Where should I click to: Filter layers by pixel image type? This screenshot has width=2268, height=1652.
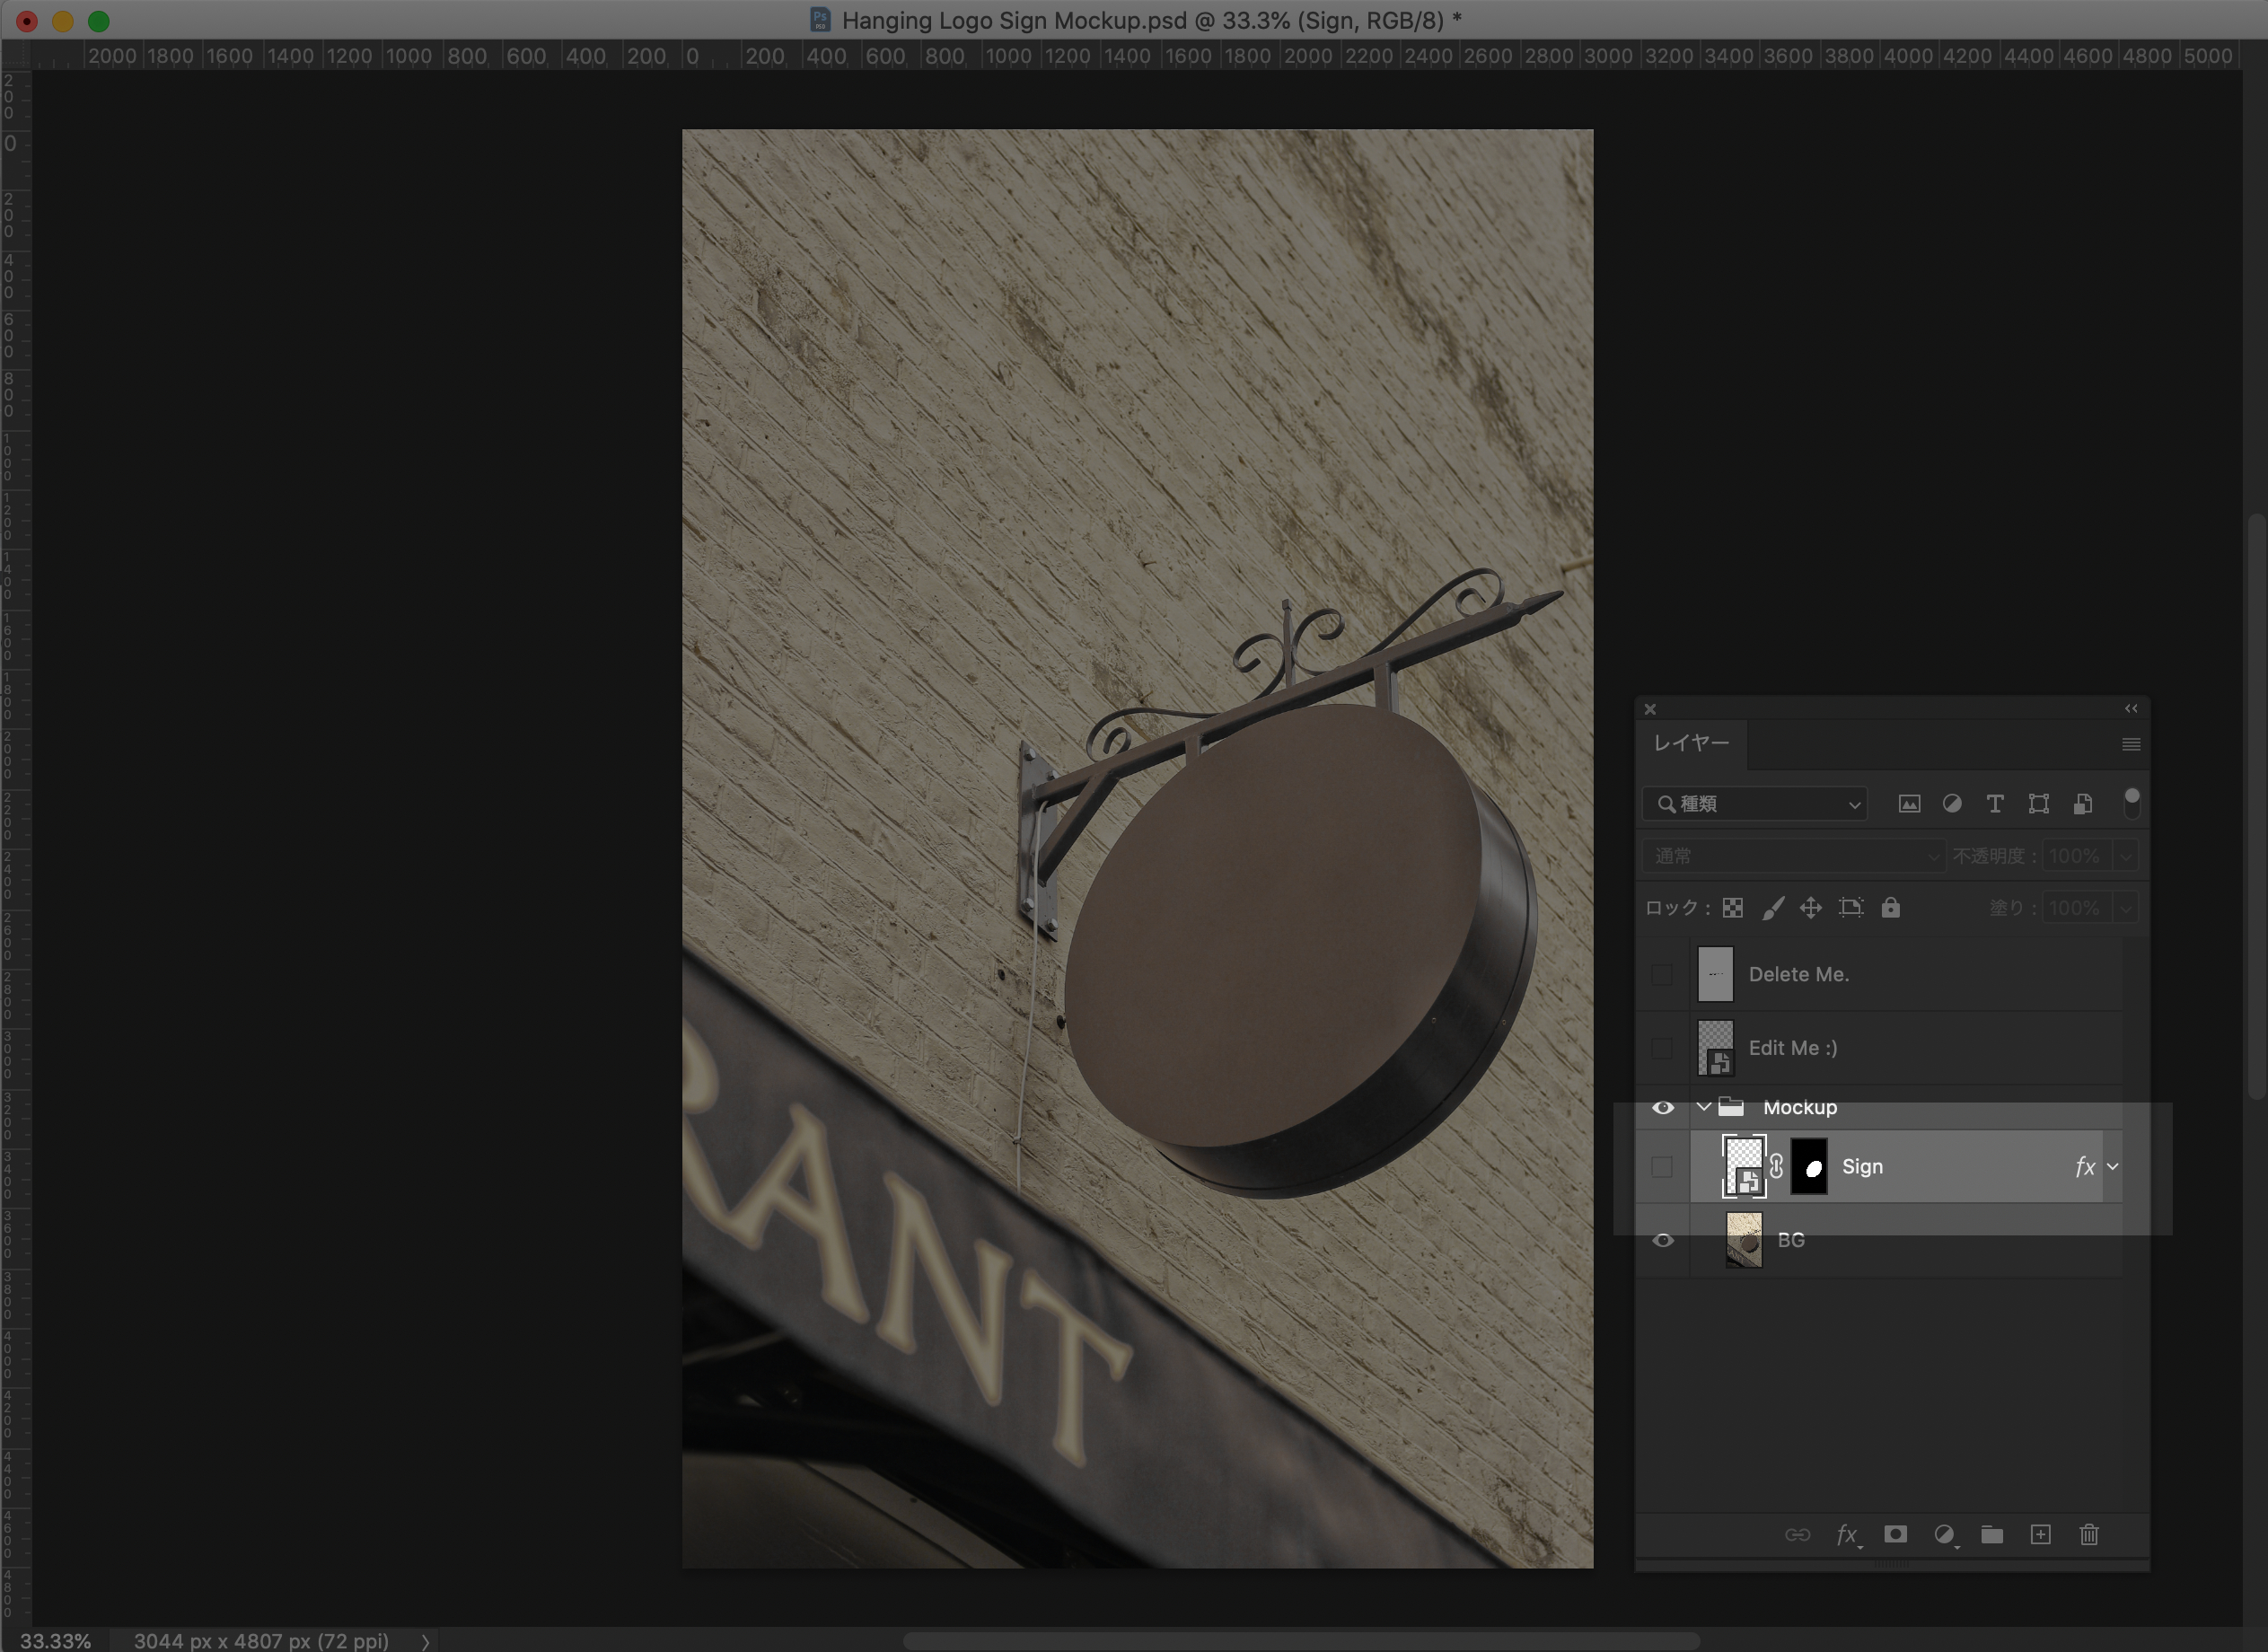pos(1909,804)
